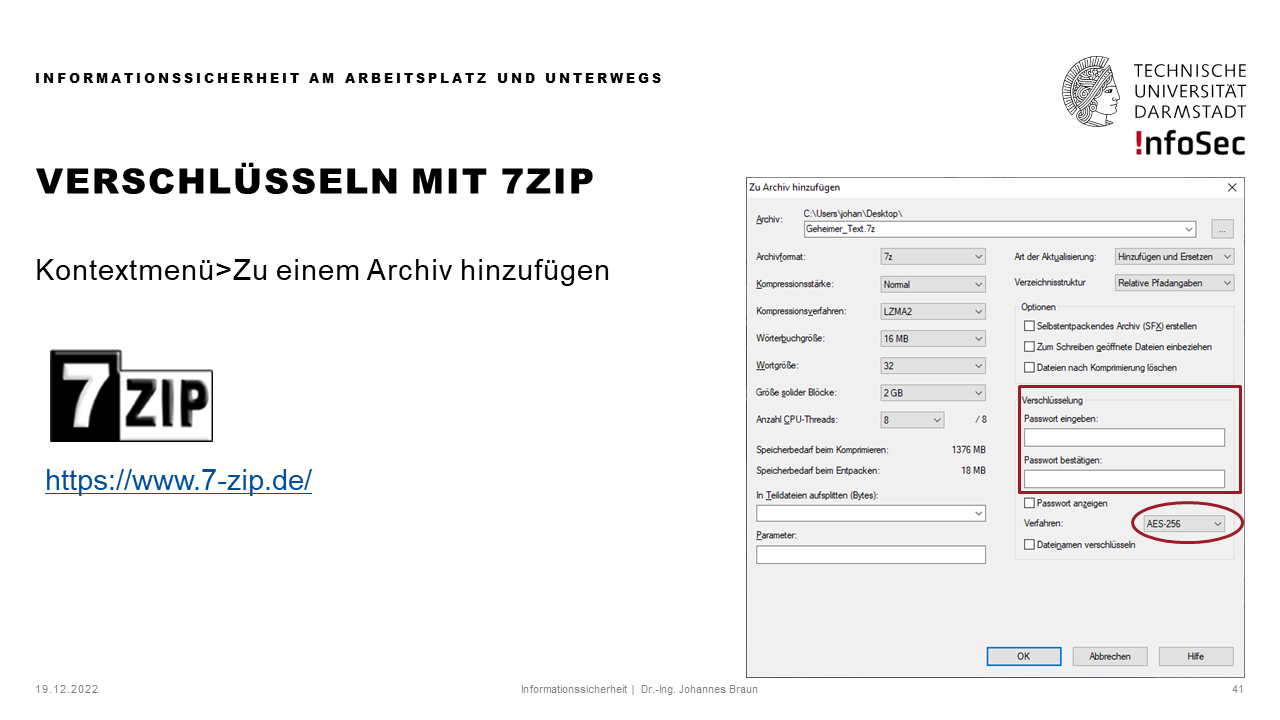Viewport: 1280px width, 720px height.
Task: Open the archive browse "..." button
Action: pyautogui.click(x=1222, y=229)
